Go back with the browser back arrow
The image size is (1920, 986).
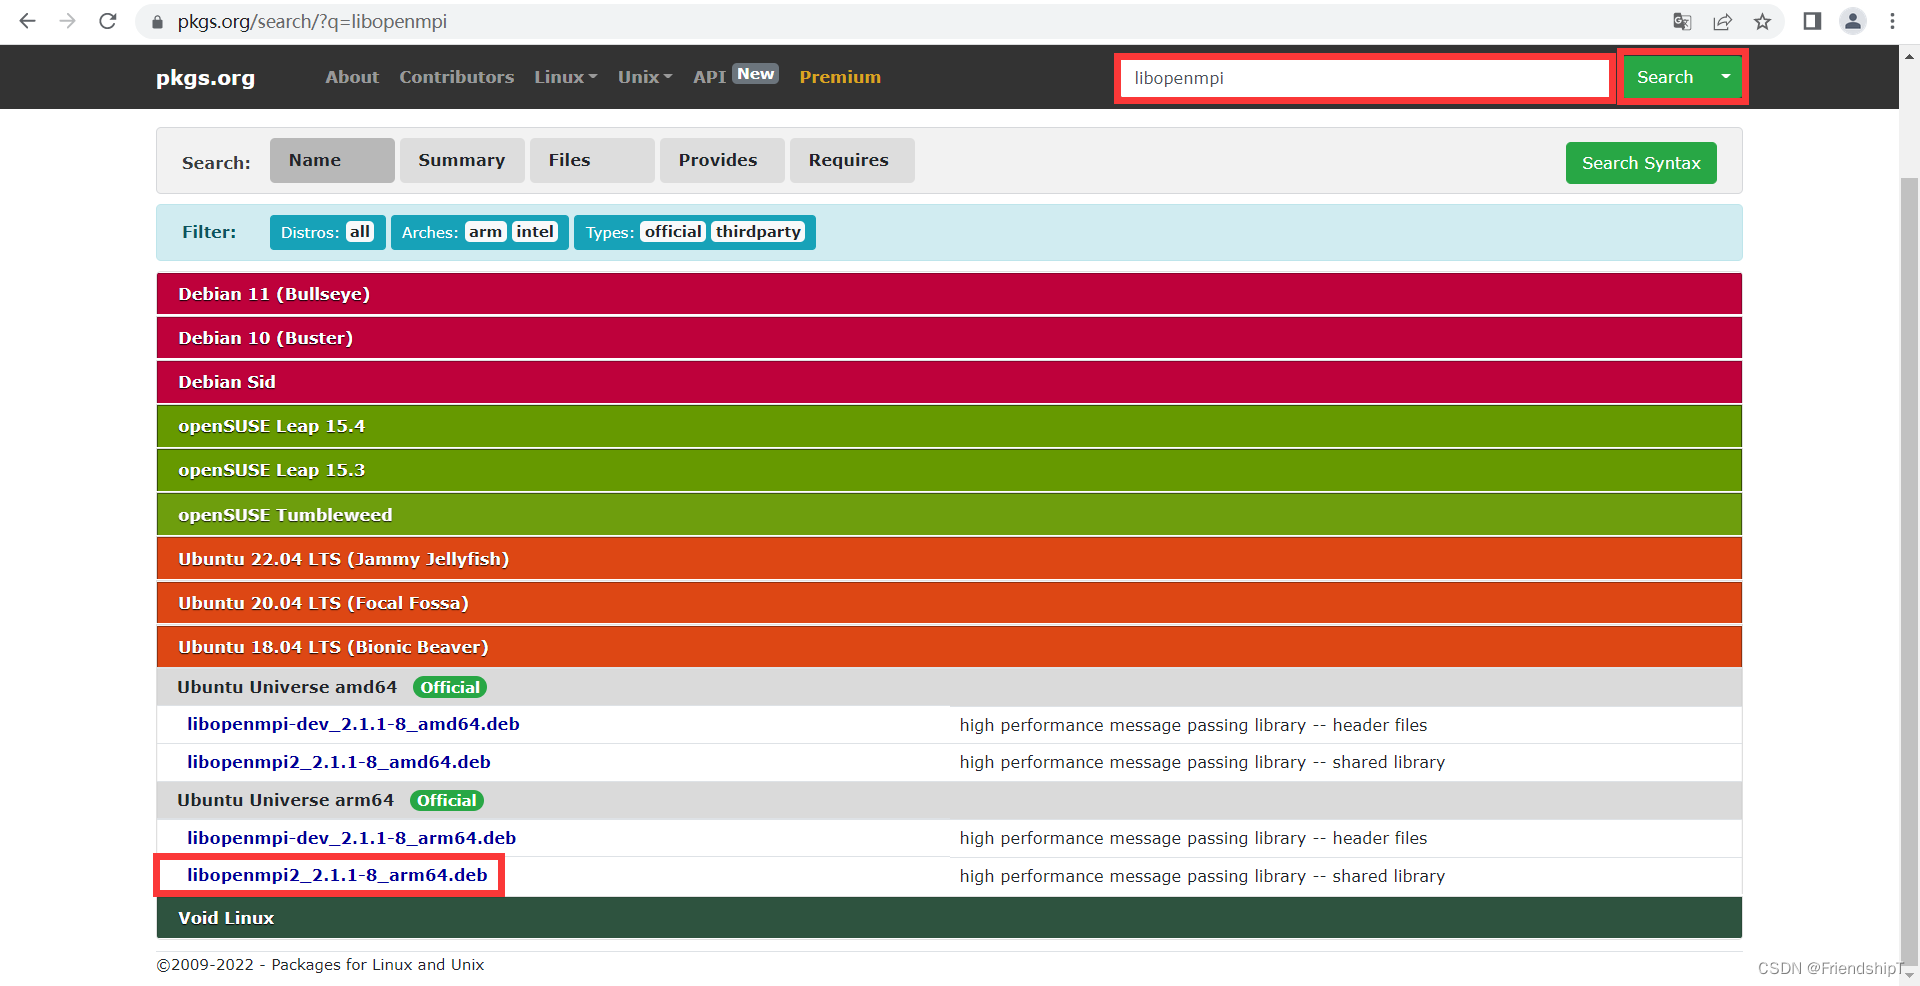click(27, 21)
